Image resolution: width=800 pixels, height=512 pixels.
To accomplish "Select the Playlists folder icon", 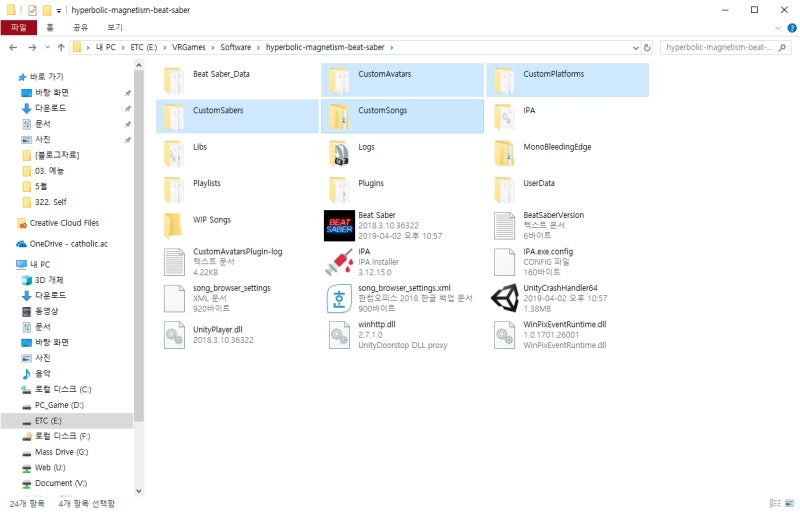I will click(x=174, y=190).
